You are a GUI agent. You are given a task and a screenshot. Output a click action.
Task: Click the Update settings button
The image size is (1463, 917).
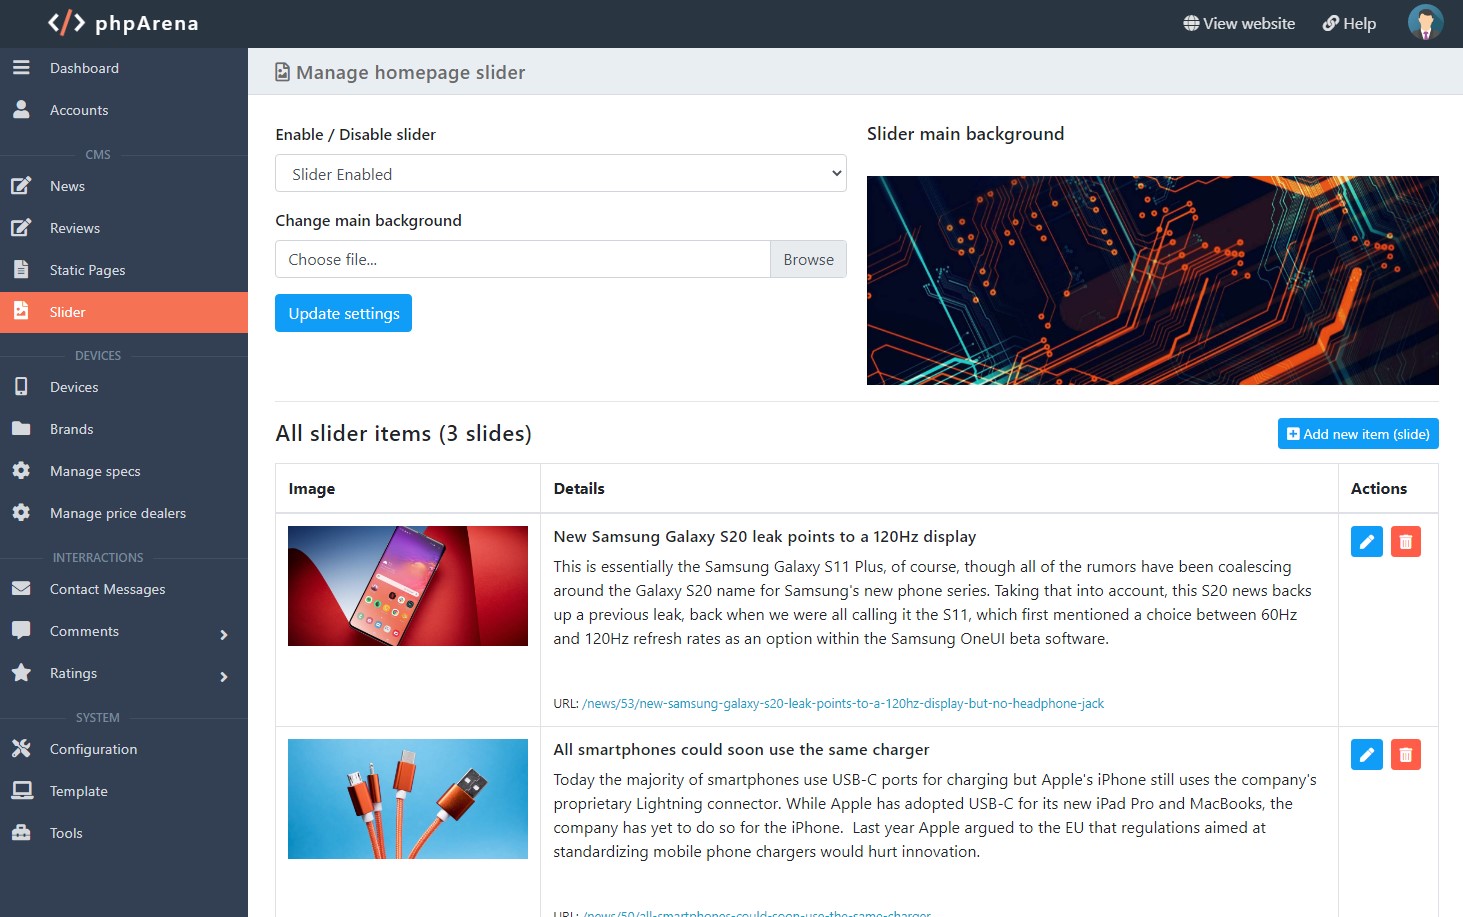343,313
